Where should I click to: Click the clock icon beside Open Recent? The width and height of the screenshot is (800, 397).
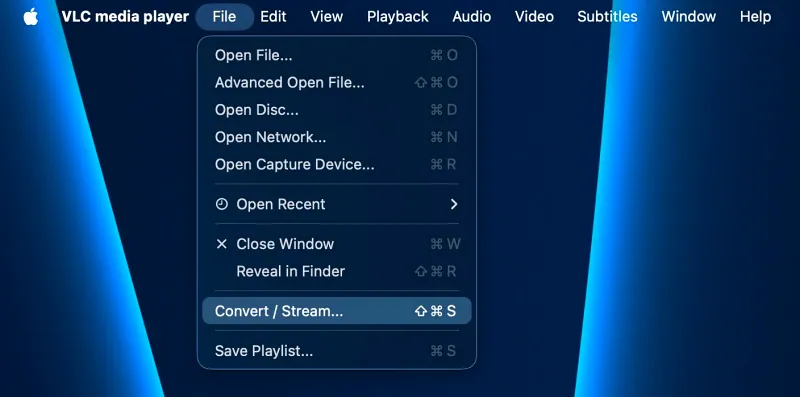pyautogui.click(x=221, y=204)
